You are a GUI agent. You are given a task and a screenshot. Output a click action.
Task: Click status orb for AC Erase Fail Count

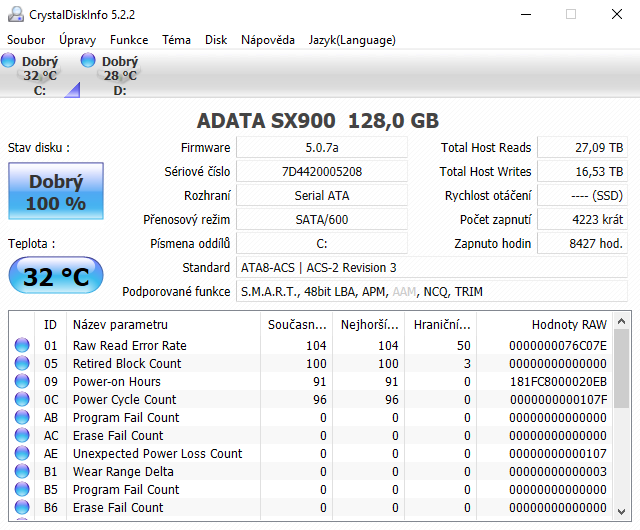tap(22, 435)
